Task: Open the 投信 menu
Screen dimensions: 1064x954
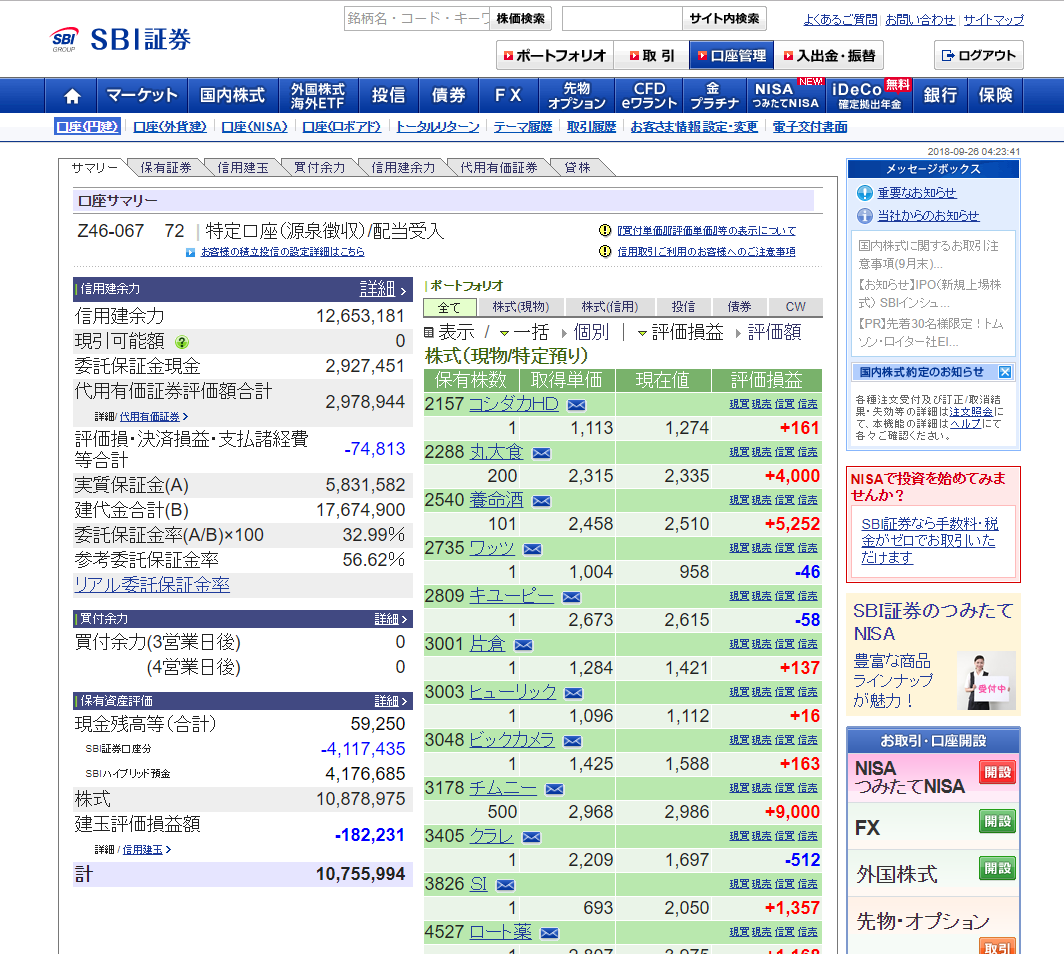Action: [x=388, y=96]
